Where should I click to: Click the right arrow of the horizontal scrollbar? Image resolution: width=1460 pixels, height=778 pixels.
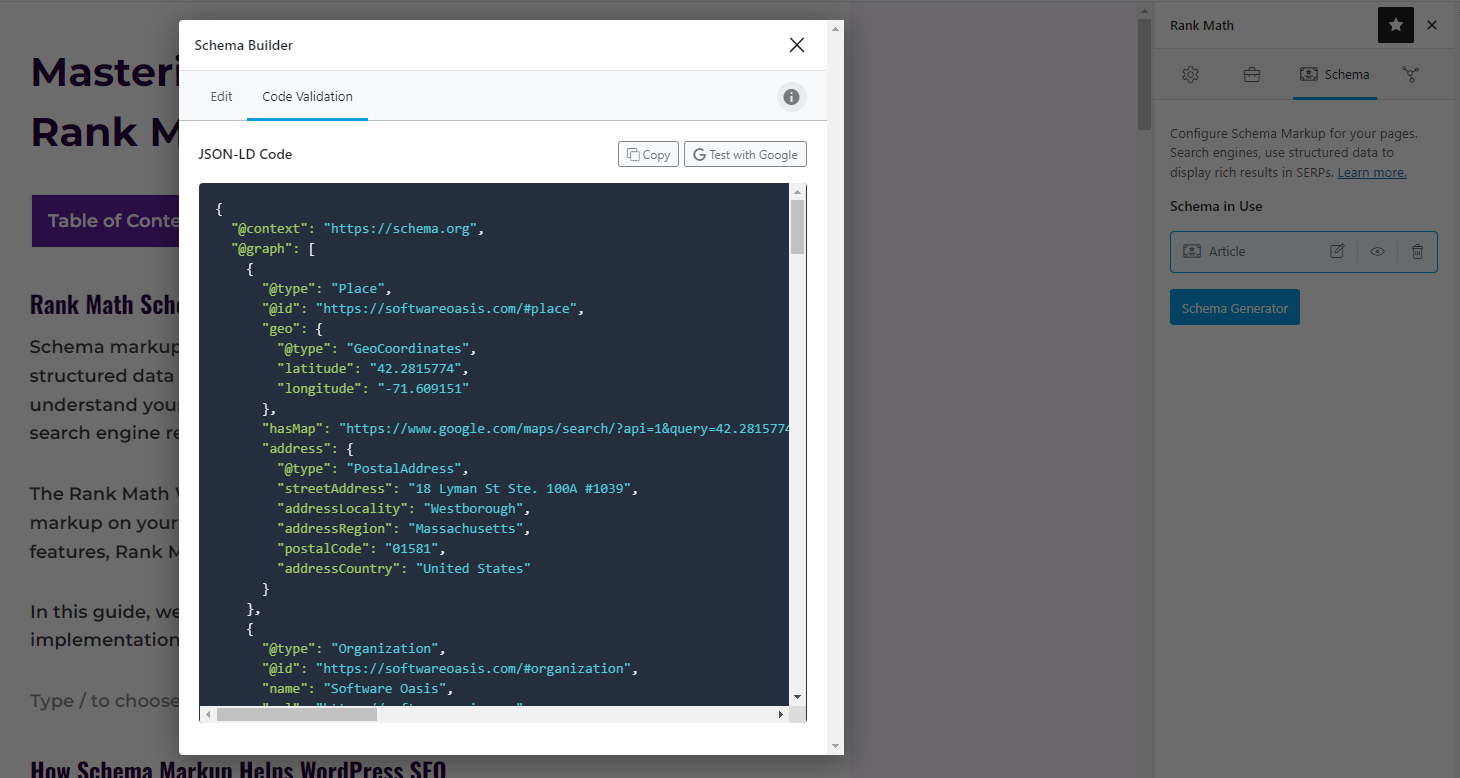[781, 714]
